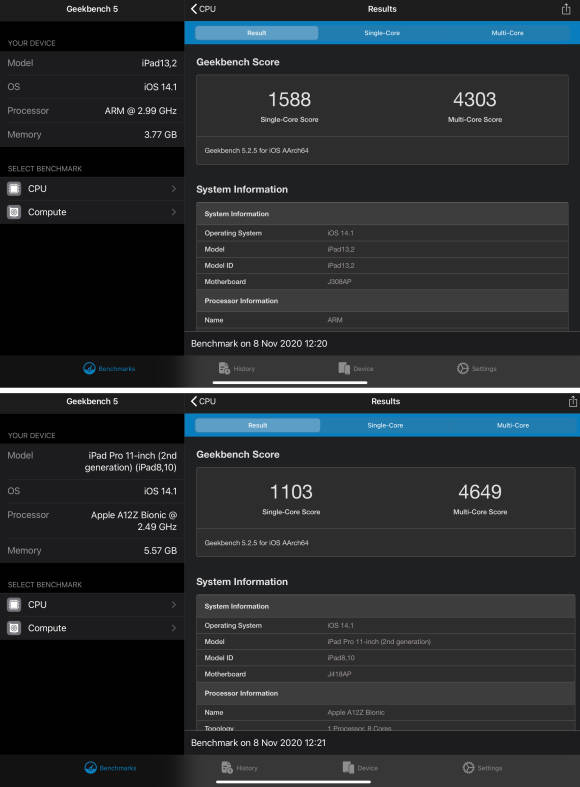The width and height of the screenshot is (580, 787).
Task: Click Name Apple A12Z Bionic row
Action: 386,713
